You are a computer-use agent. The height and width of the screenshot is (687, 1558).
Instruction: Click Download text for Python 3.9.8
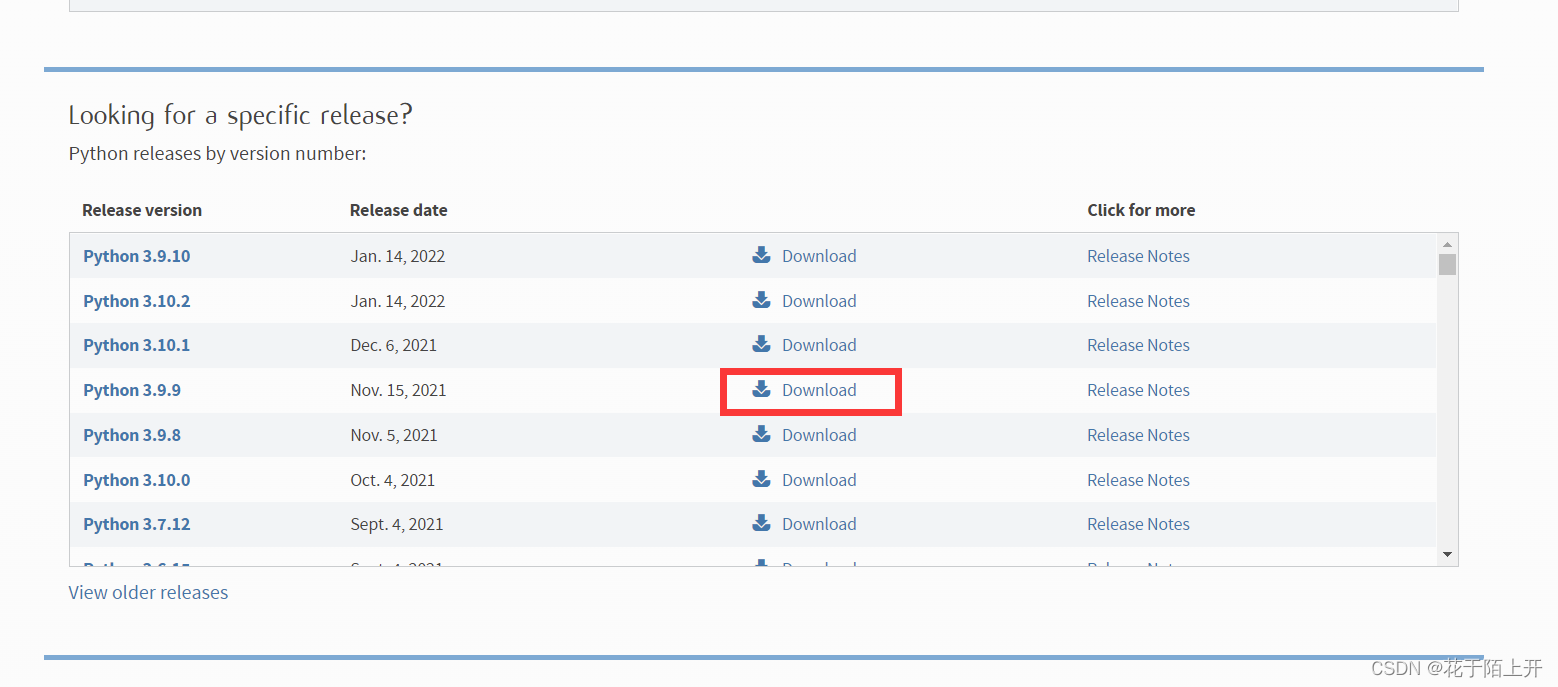(x=819, y=435)
